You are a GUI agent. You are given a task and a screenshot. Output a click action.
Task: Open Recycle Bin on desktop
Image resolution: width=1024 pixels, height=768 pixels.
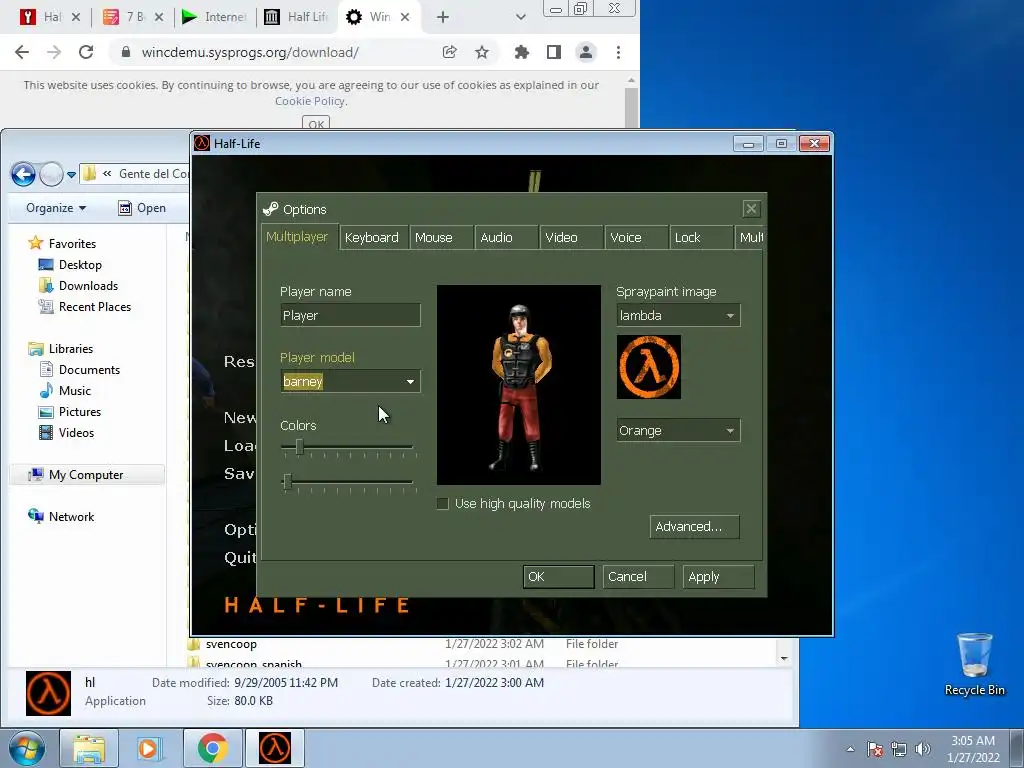(974, 664)
